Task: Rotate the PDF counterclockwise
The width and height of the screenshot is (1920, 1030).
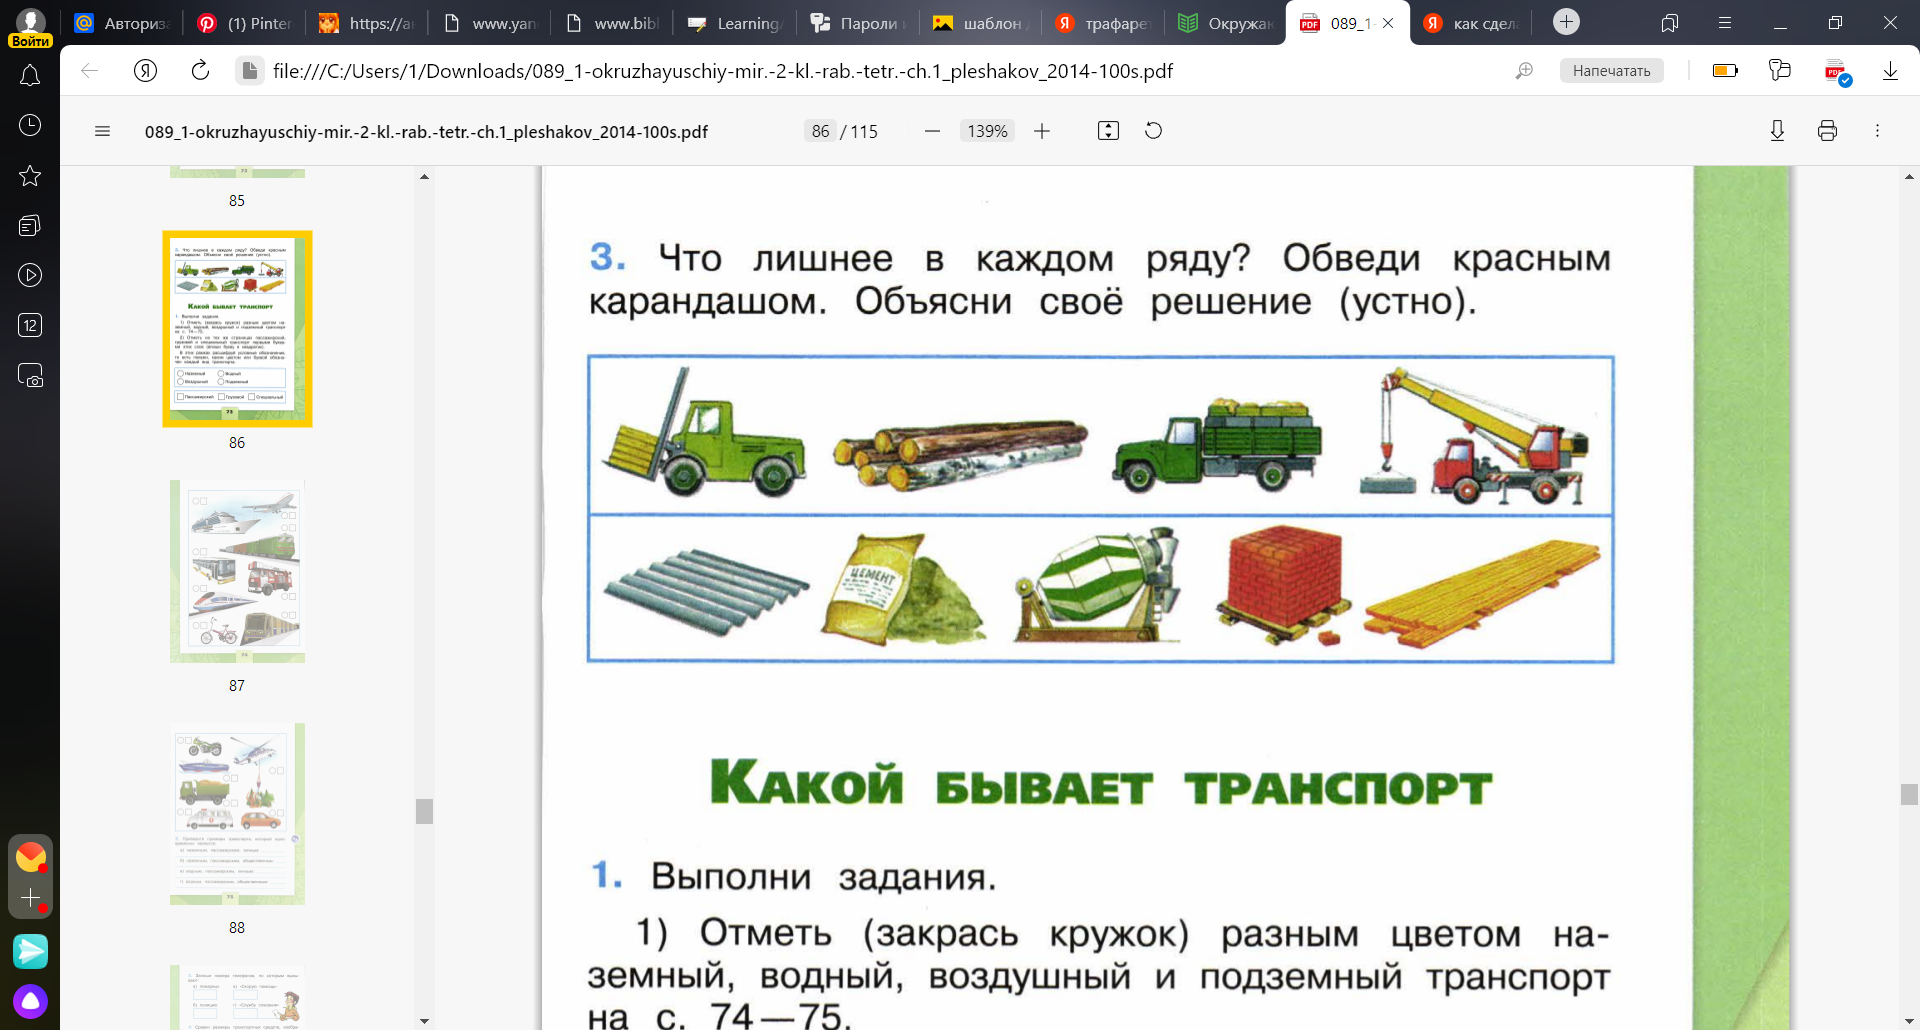Action: point(1153,131)
